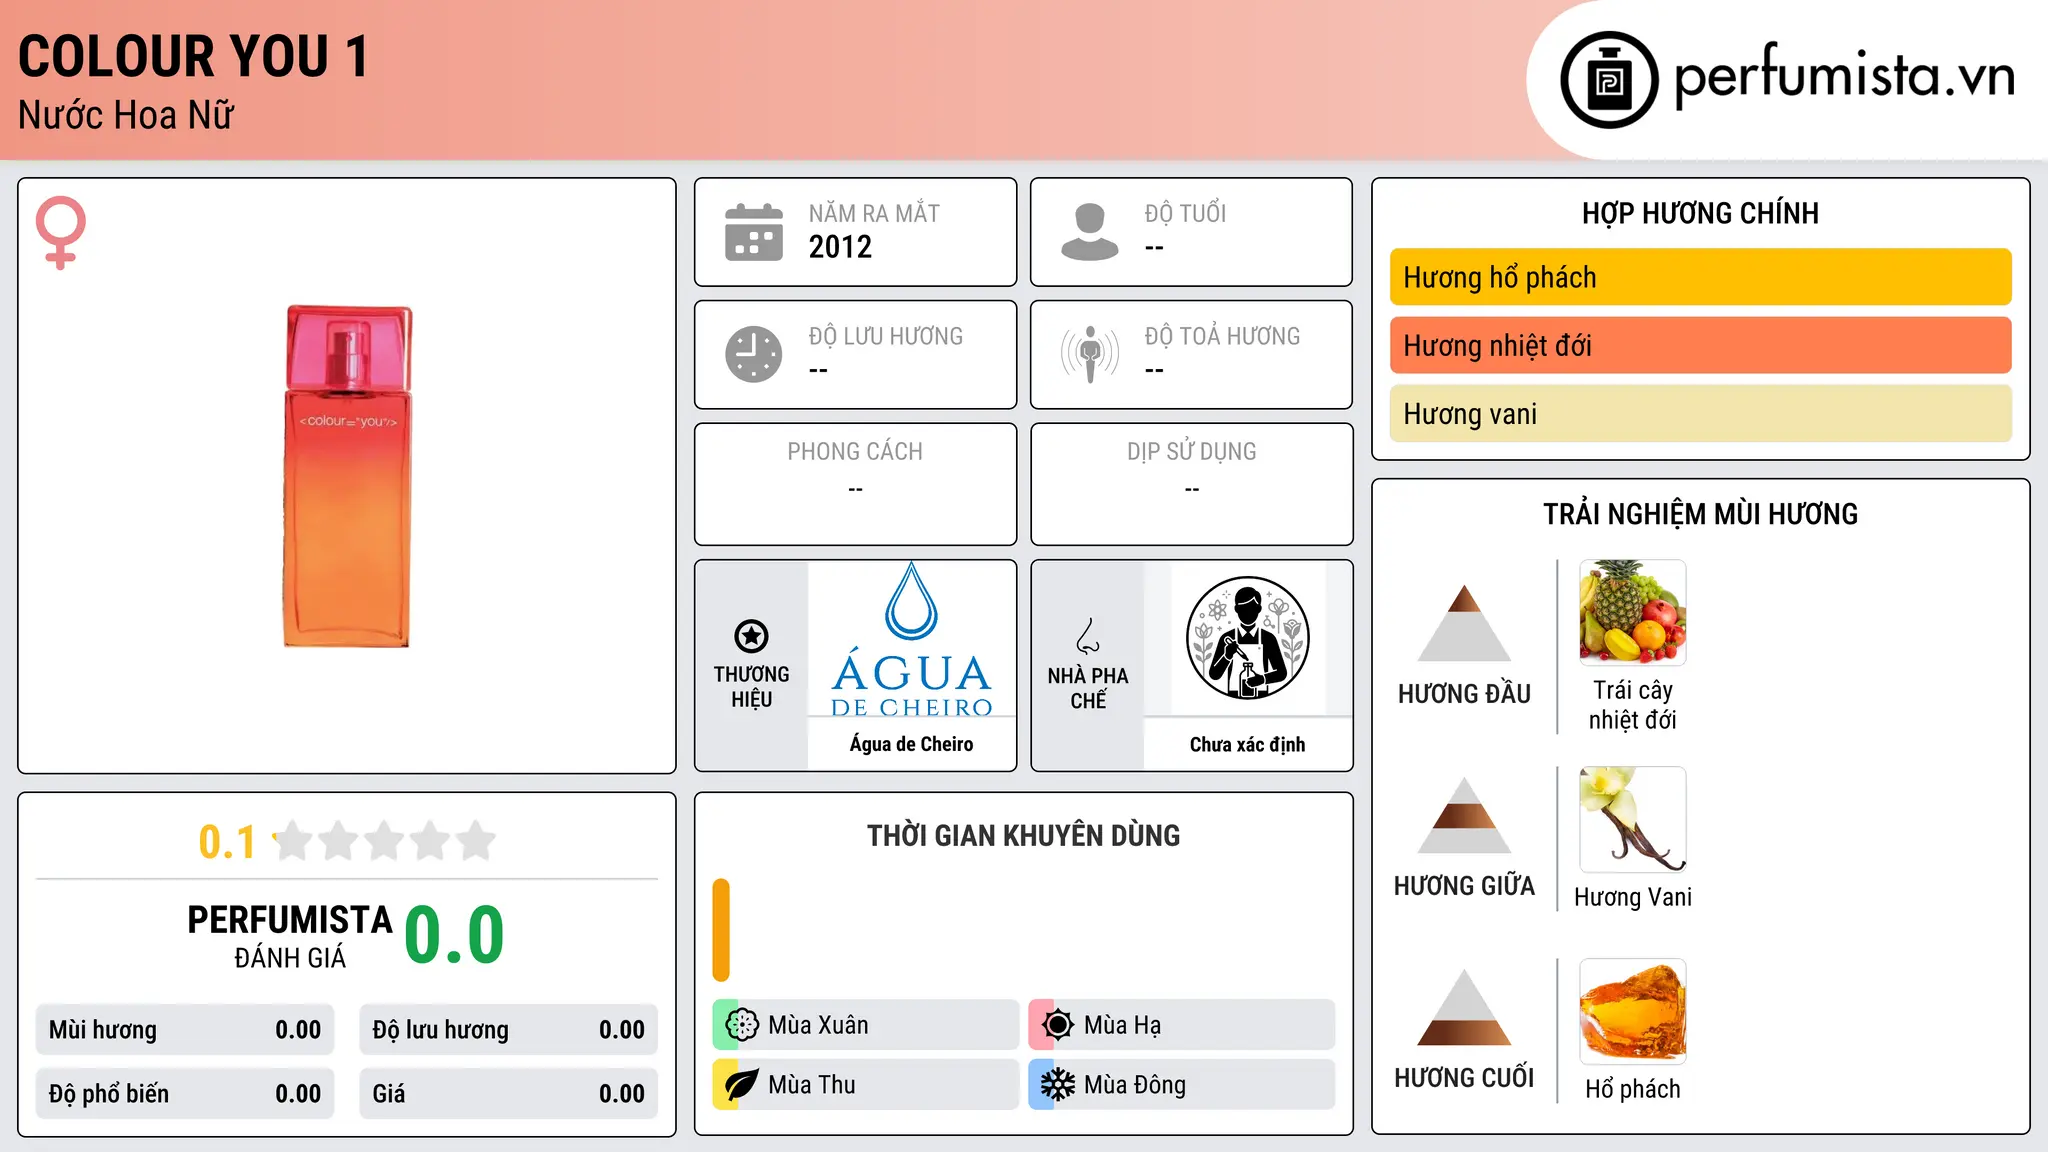Click the Dịp sử dụng info card
The image size is (2048, 1152).
click(1191, 484)
